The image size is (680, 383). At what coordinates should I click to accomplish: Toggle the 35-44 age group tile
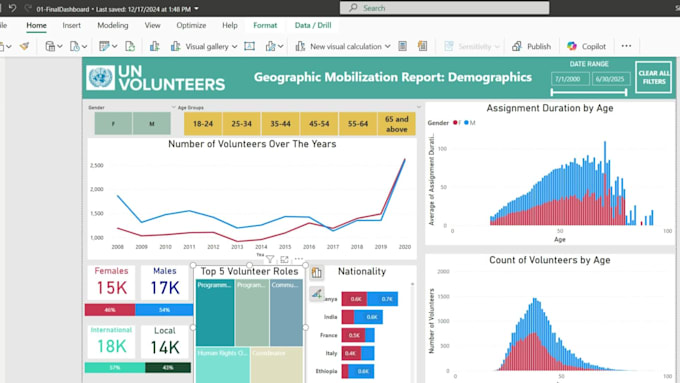280,124
